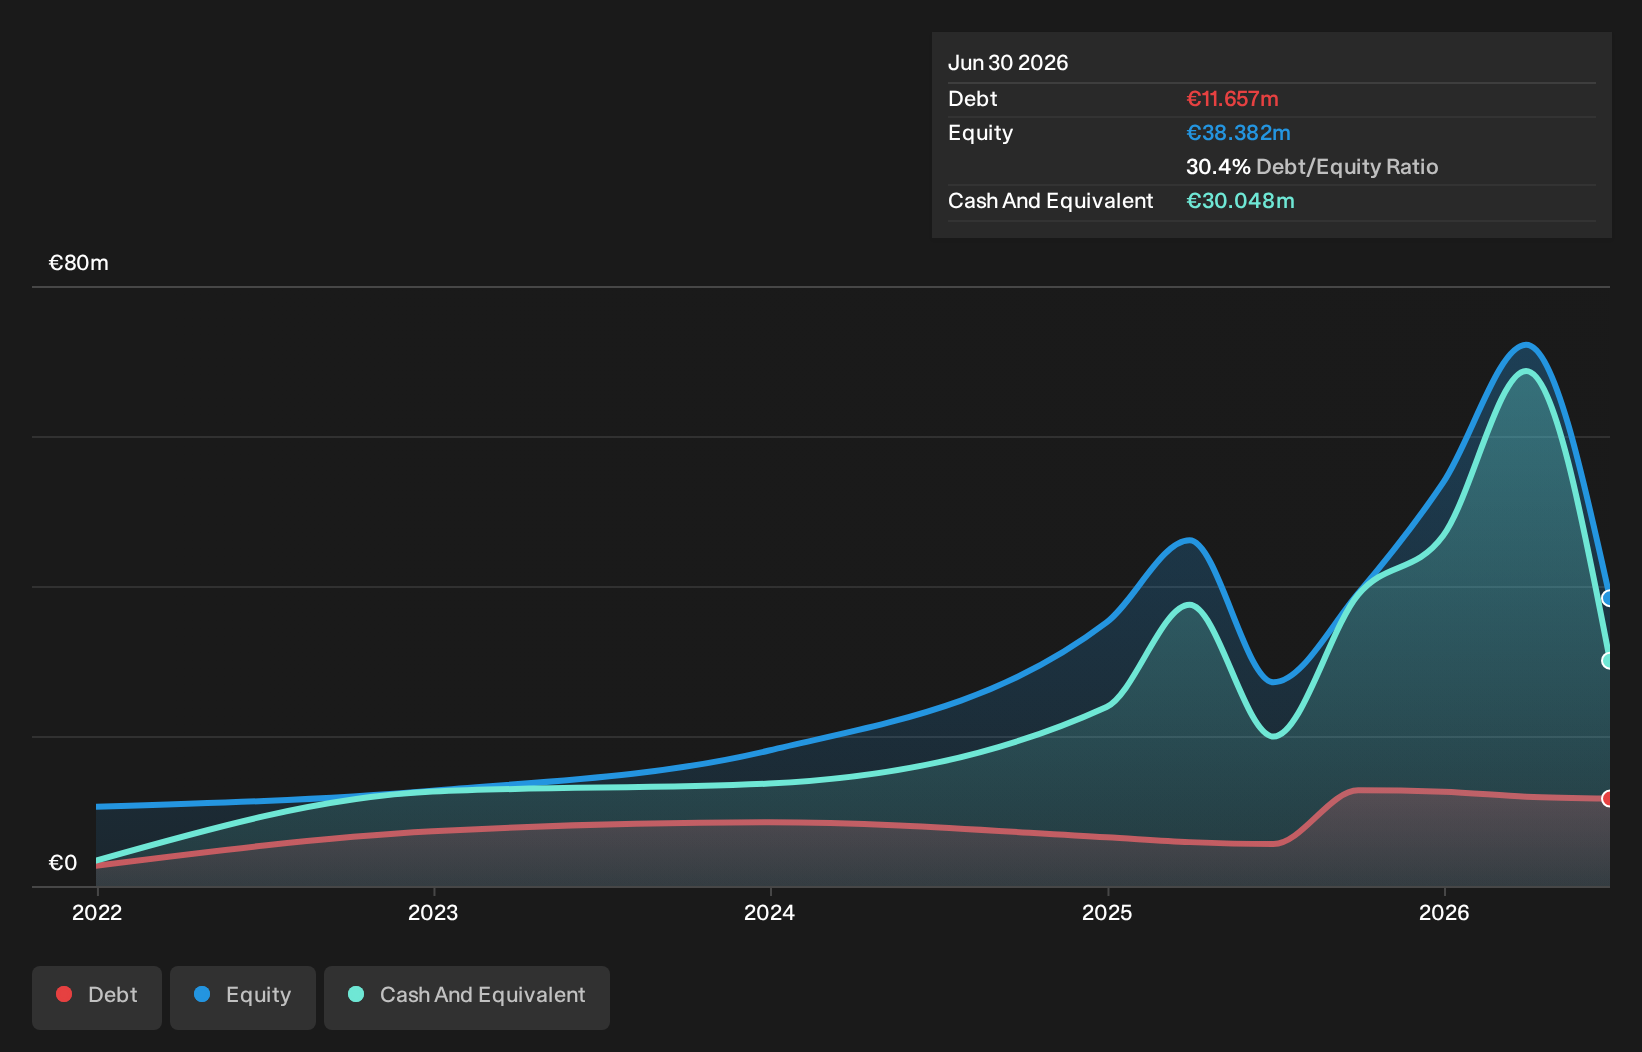This screenshot has width=1642, height=1052.
Task: Click the 2025 x-axis label
Action: (x=1107, y=912)
